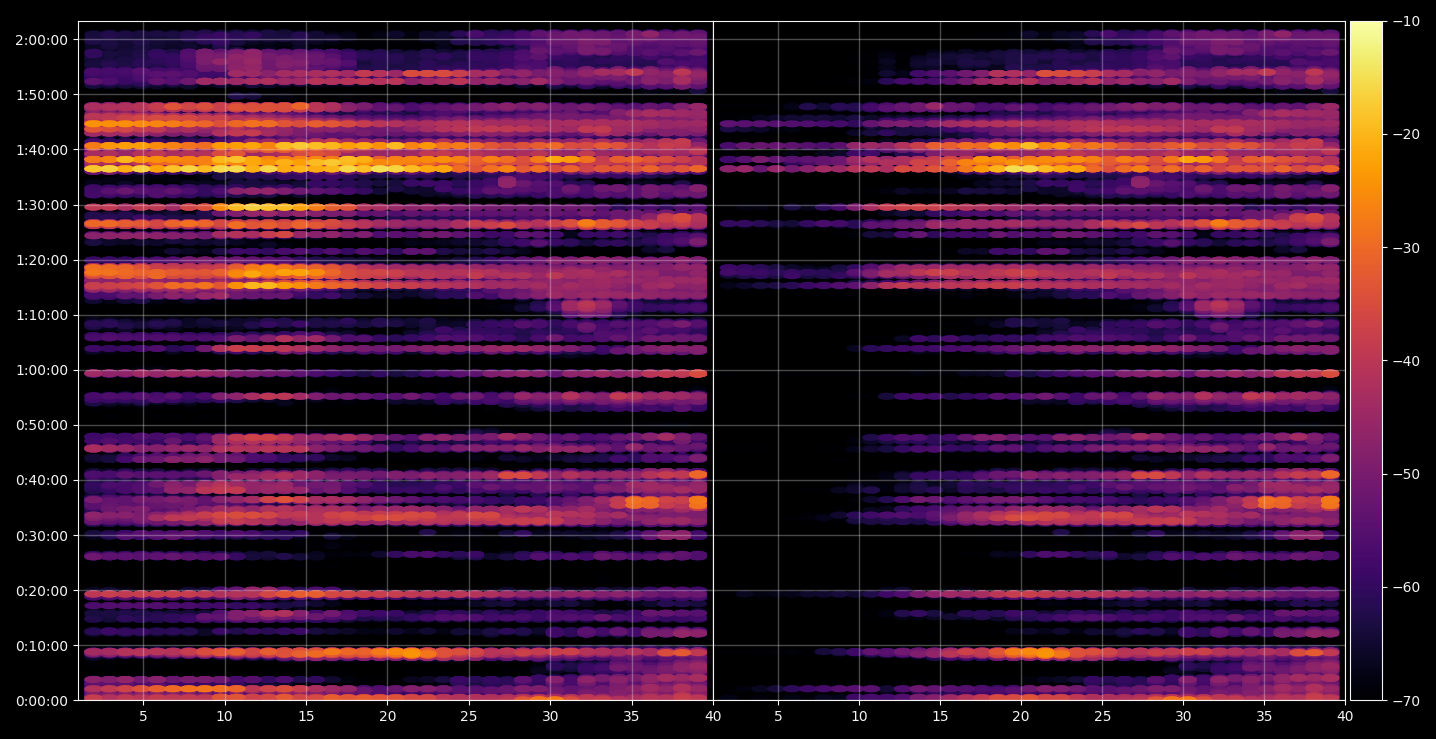Select the 1:40:00 y-axis tick label
Screen dimensions: 1436x739
tap(41, 150)
